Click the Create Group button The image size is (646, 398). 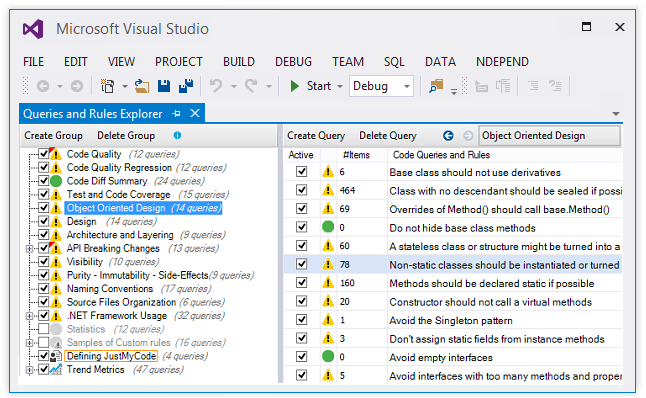[53, 136]
